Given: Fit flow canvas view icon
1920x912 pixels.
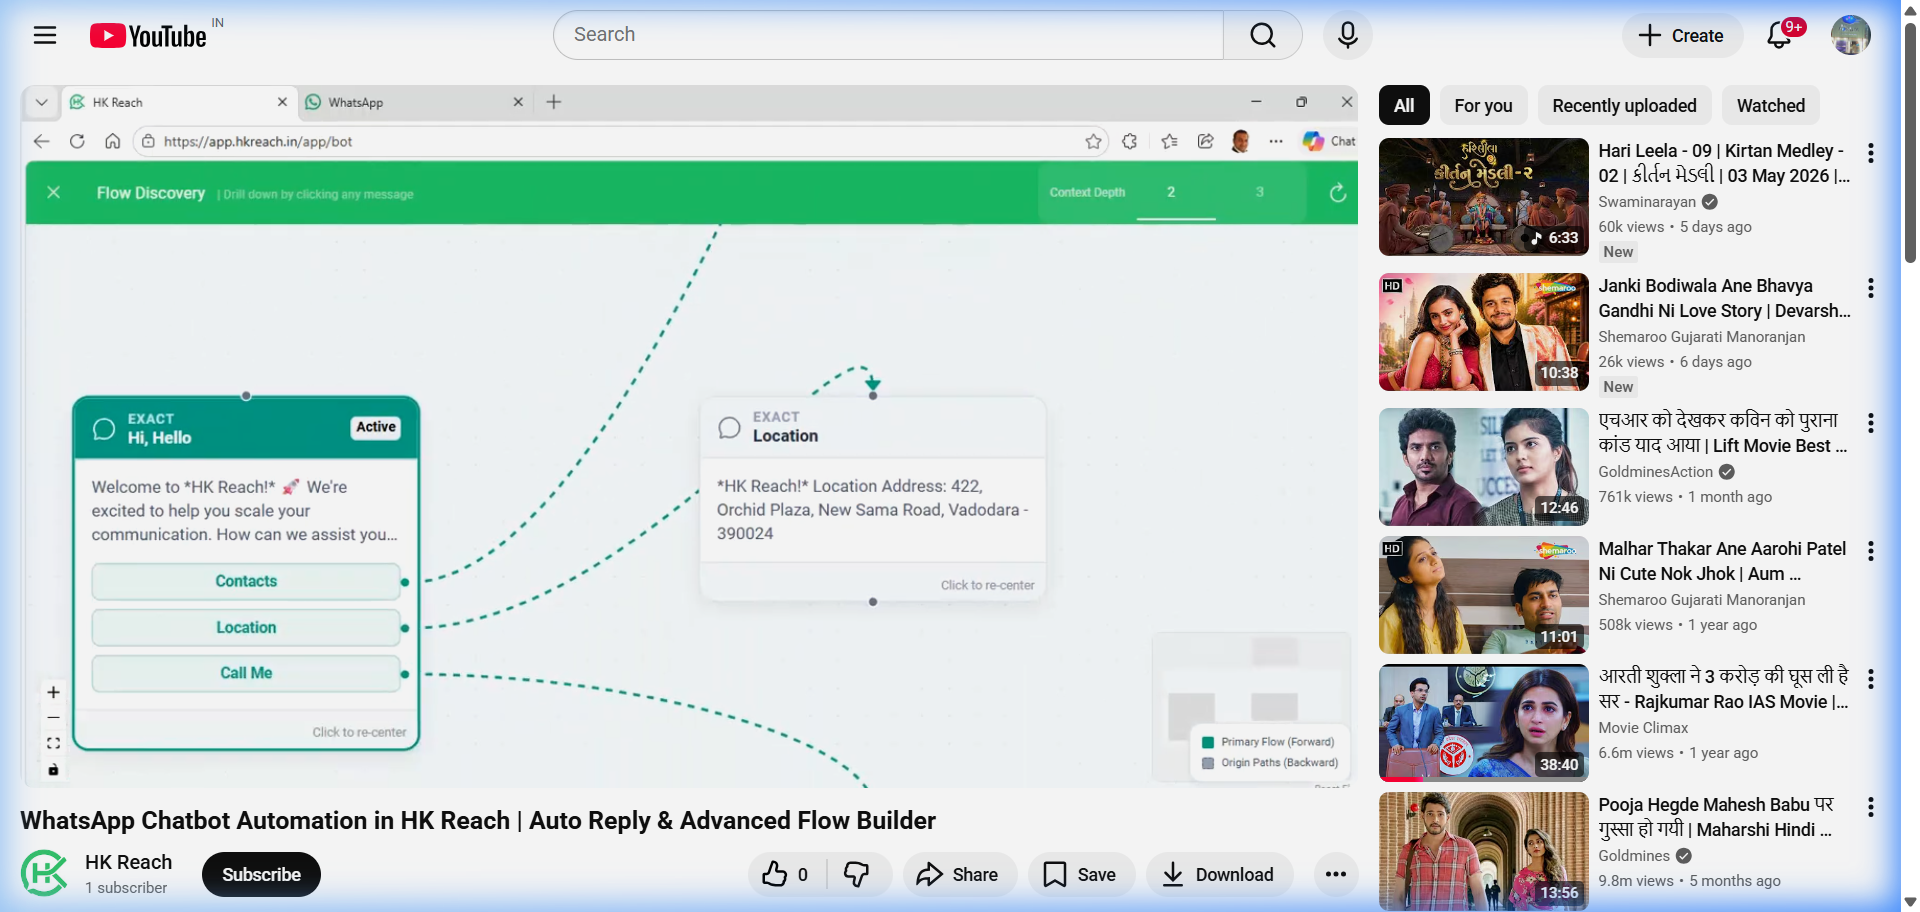Looking at the screenshot, I should pos(54,743).
